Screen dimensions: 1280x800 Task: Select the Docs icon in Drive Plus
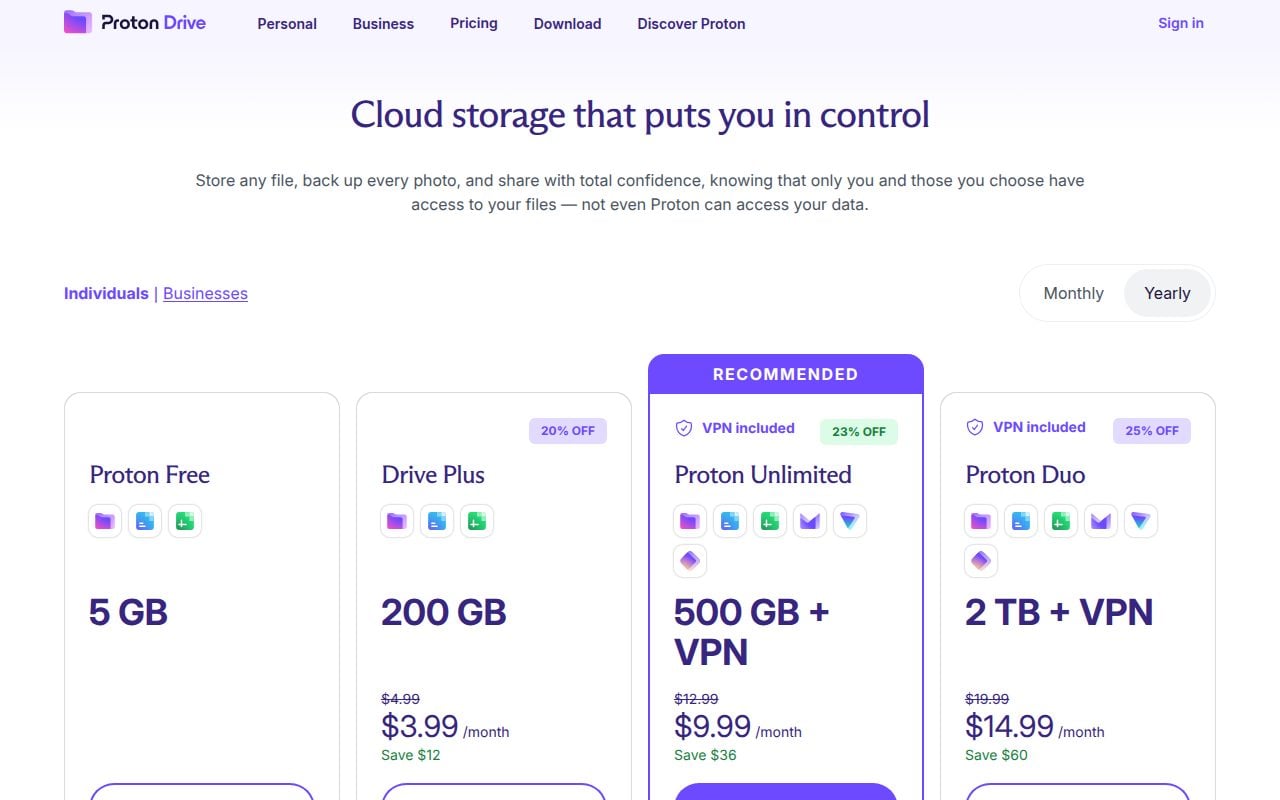coord(437,521)
